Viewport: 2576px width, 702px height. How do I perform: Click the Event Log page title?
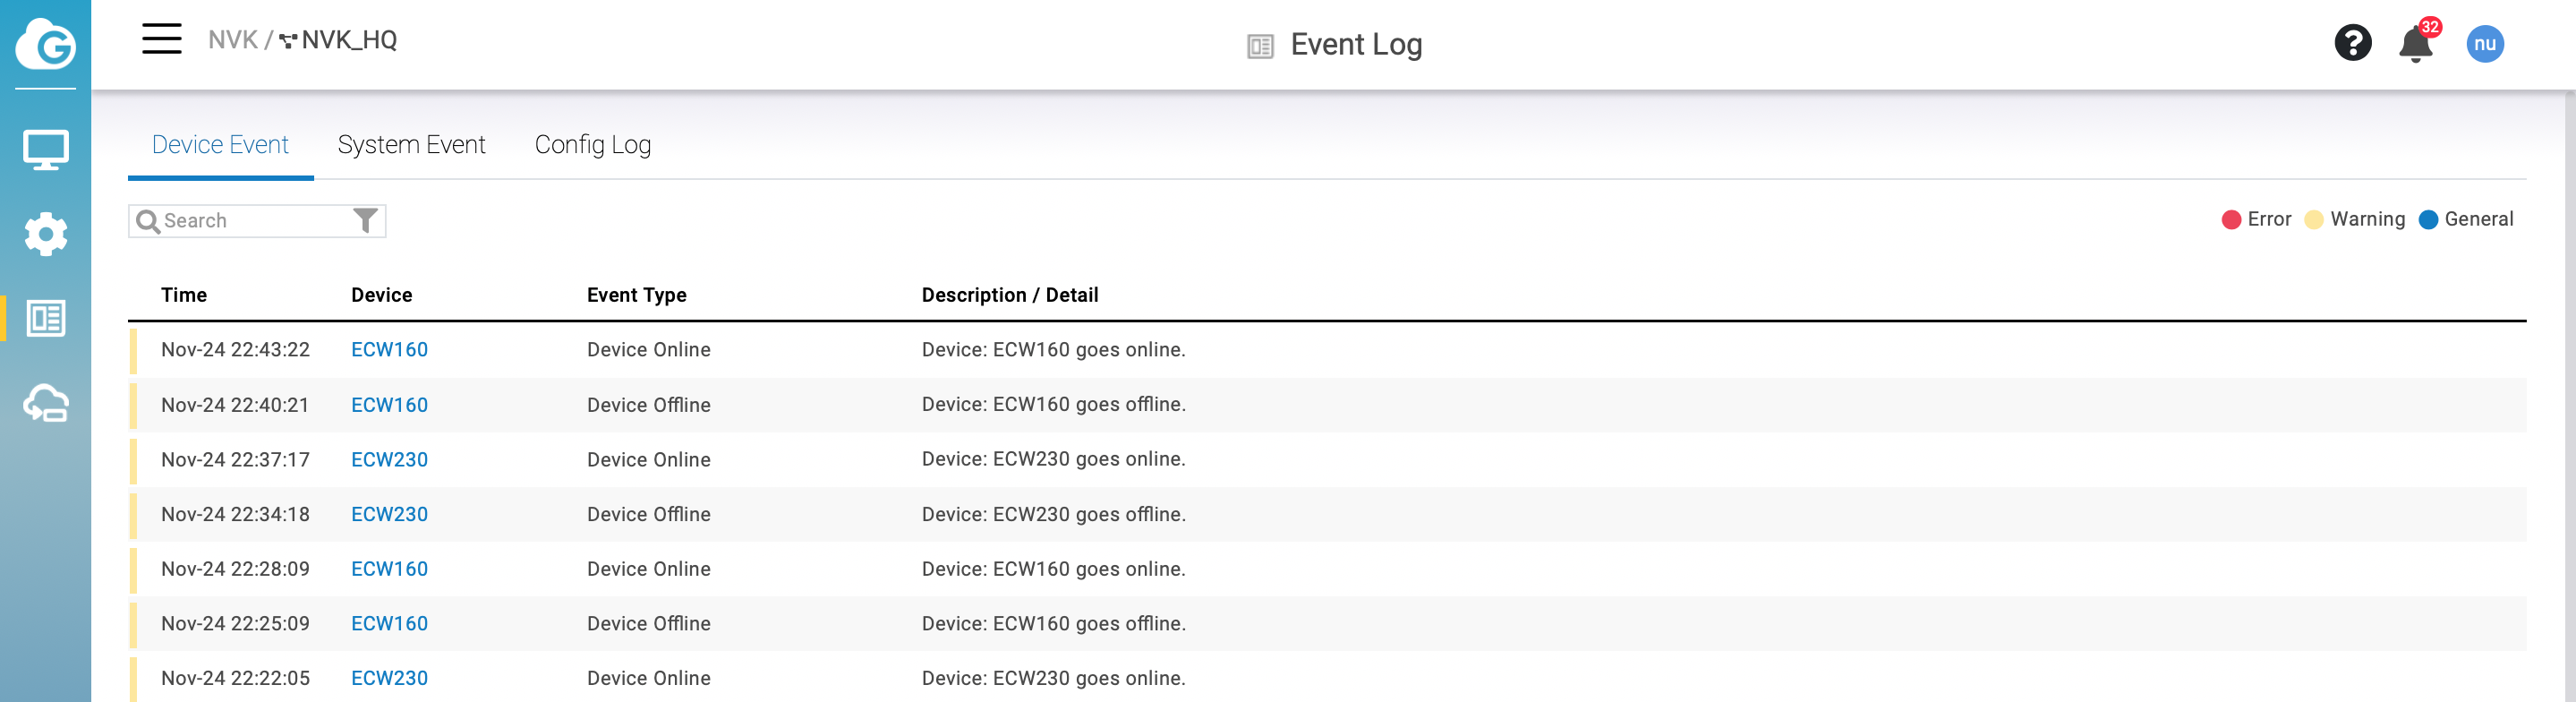pyautogui.click(x=1356, y=45)
